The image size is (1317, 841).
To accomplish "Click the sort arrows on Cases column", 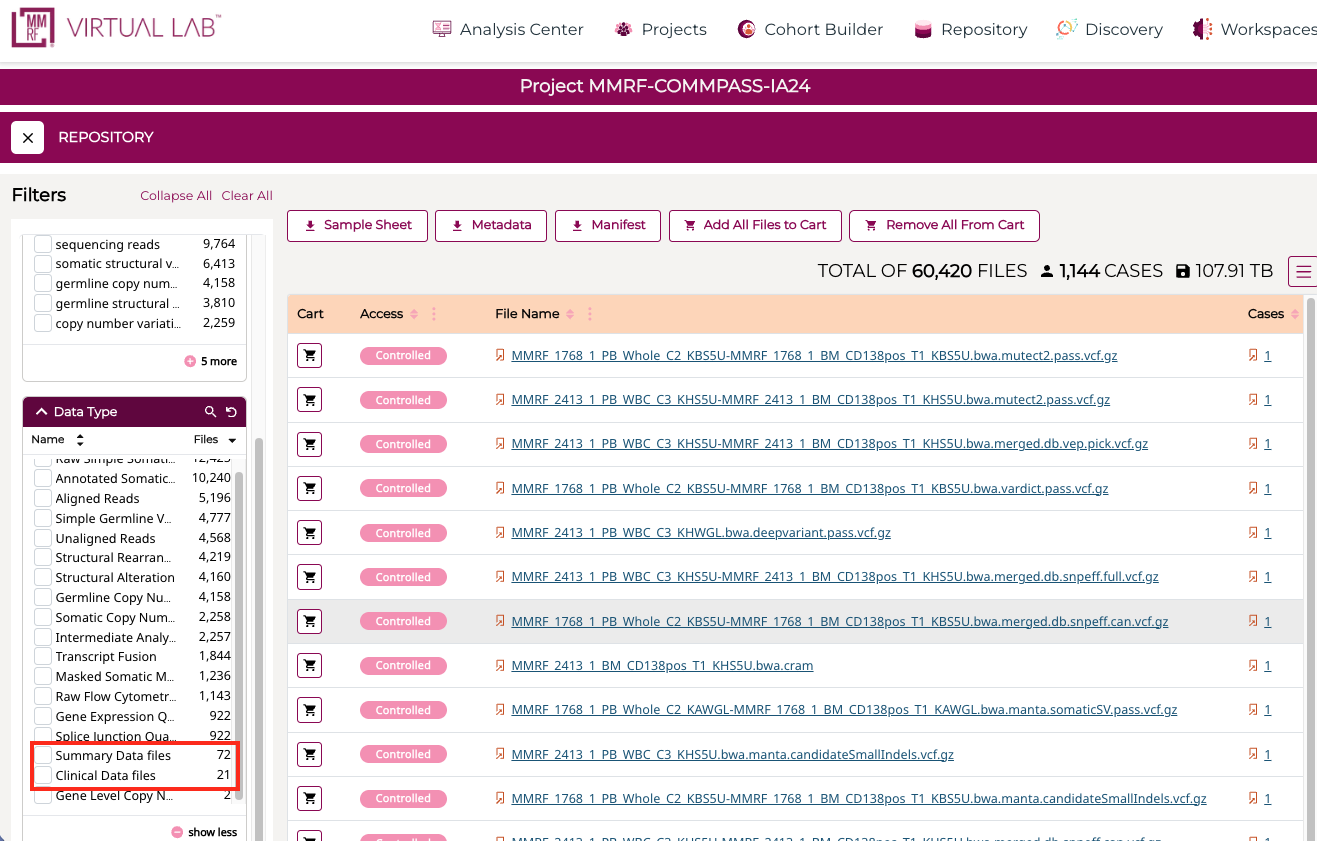I will coord(1296,314).
